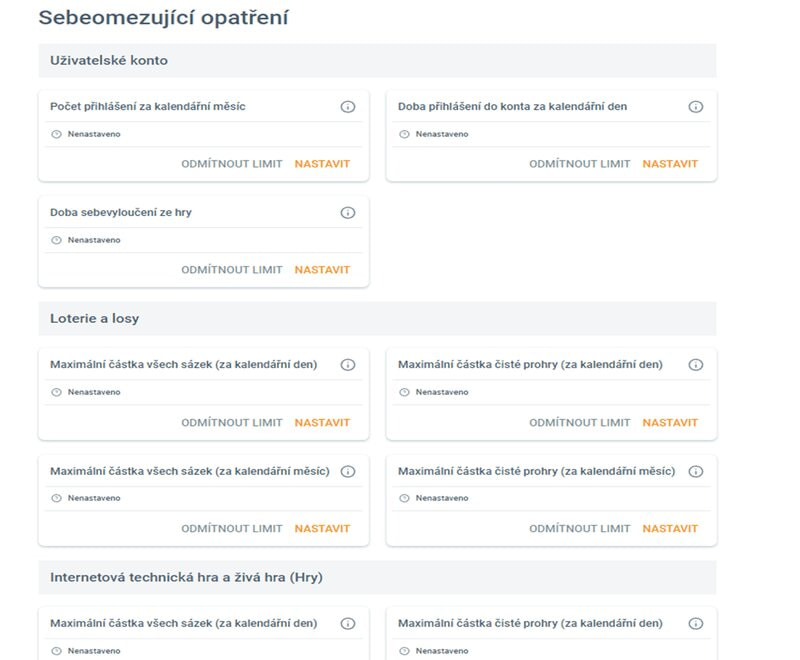The image size is (800, 660).
Task: Open info for Hry section čisté prohry limit
Action: (x=696, y=623)
